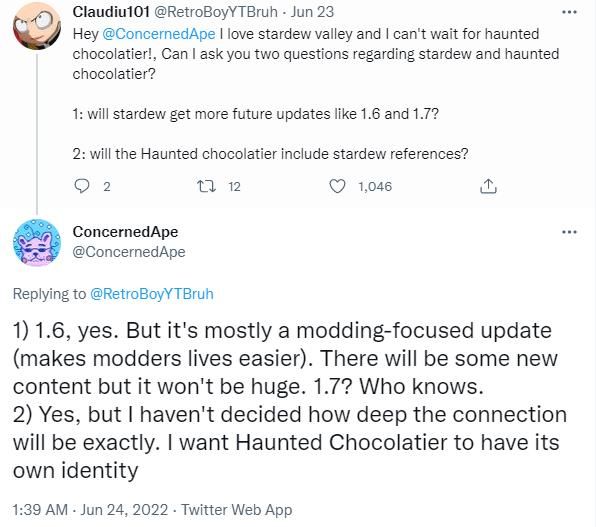Viewport: 596px width, 527px height.
Task: Click the ConcernedApe display name
Action: [x=125, y=232]
